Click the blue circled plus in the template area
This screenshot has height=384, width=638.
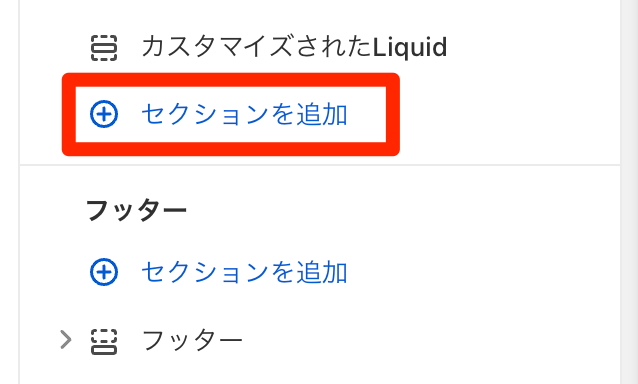(x=104, y=114)
